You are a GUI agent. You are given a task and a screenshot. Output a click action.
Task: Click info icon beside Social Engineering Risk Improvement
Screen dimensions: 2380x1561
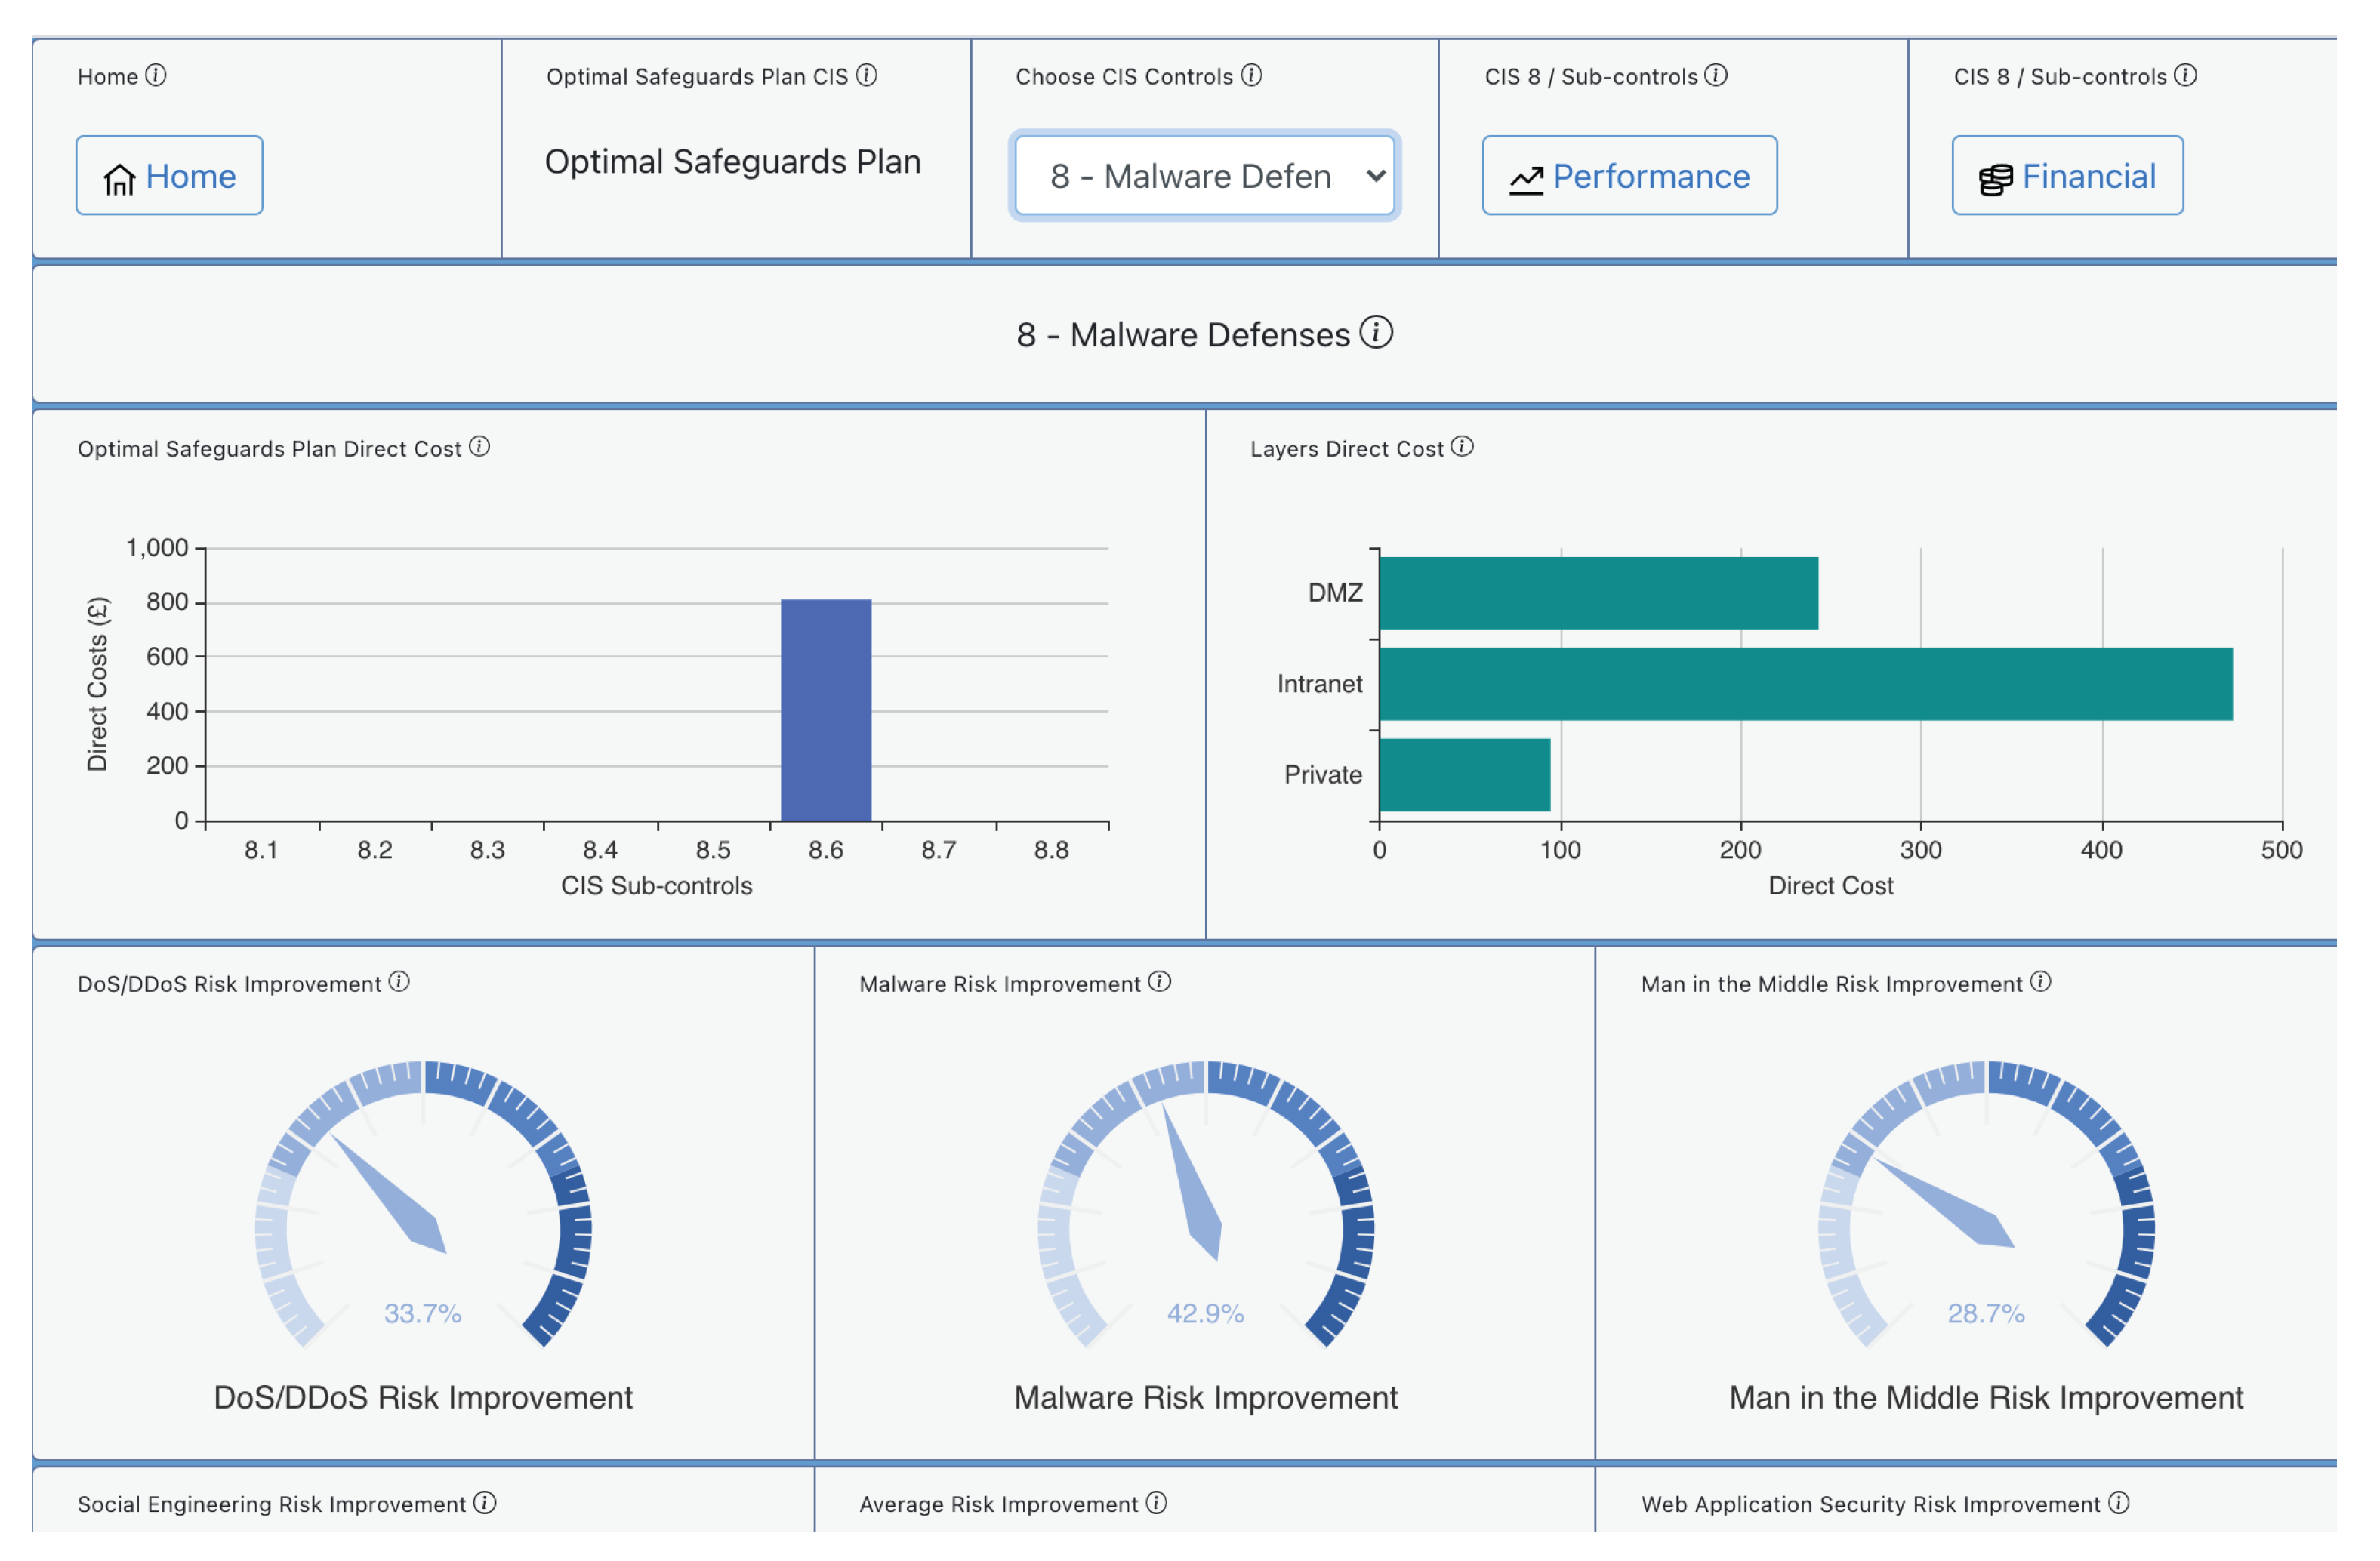pos(485,1503)
